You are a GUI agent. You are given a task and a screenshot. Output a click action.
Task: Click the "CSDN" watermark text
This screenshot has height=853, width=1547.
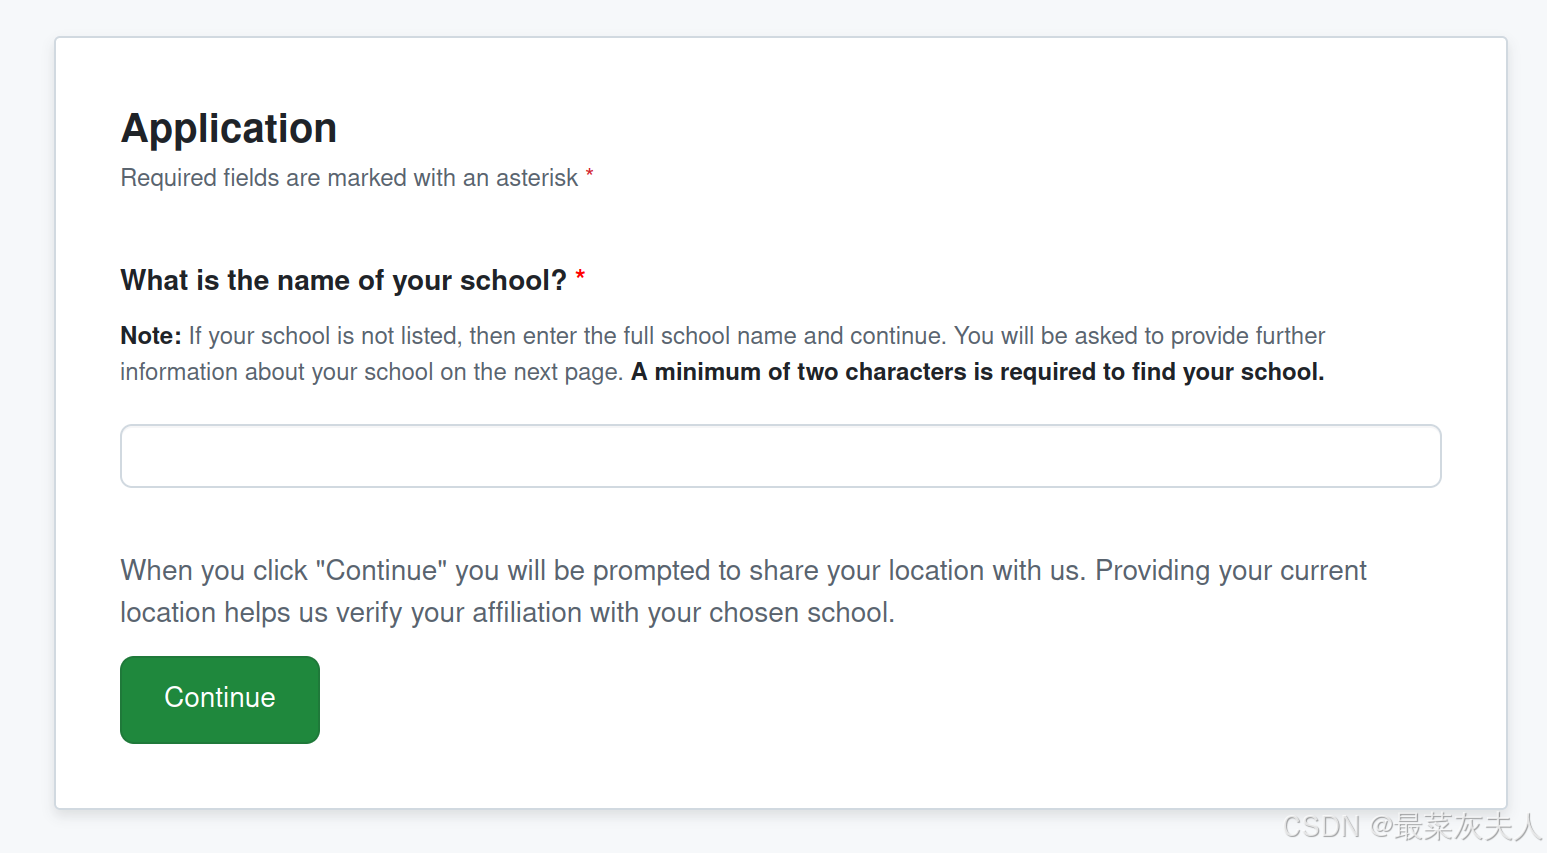pyautogui.click(x=1322, y=827)
